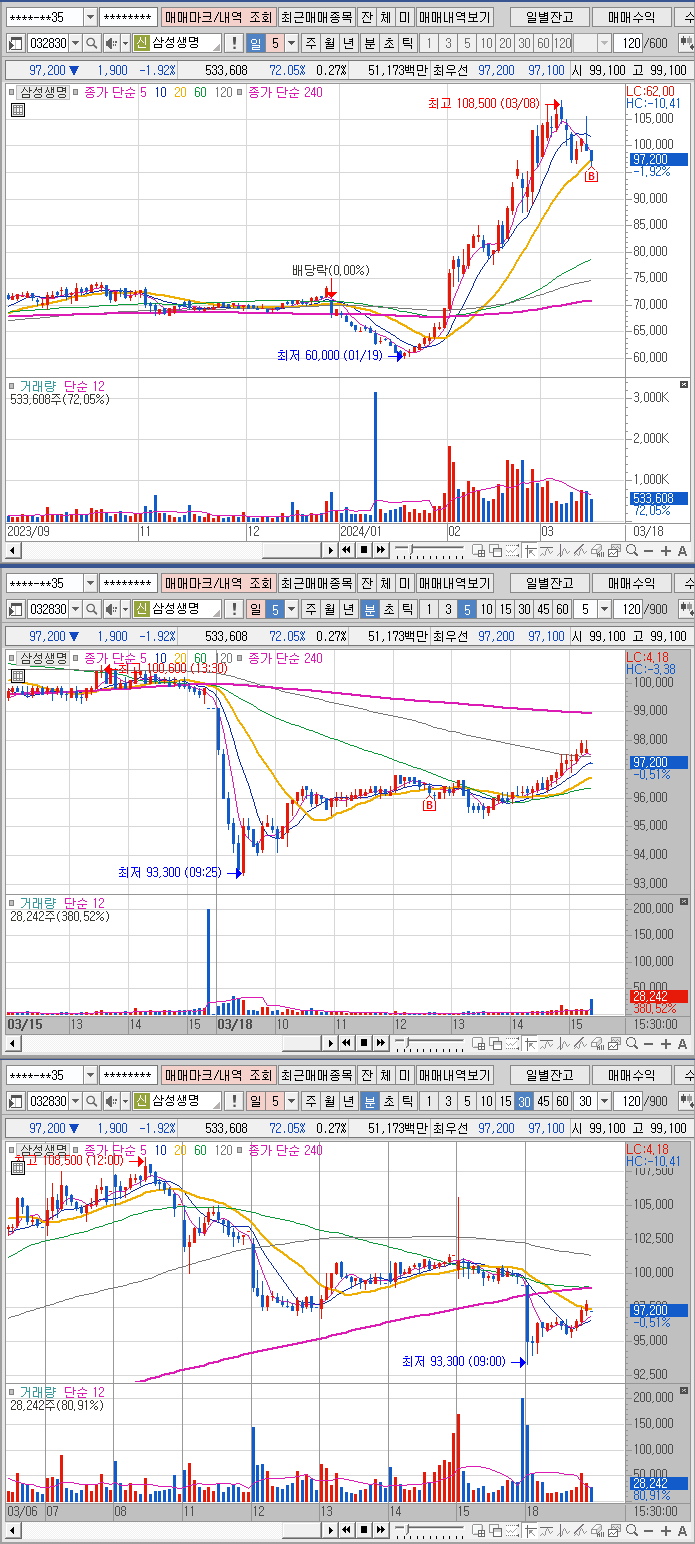
Task: Click 최근매매종목 in the top window
Action: (316, 17)
